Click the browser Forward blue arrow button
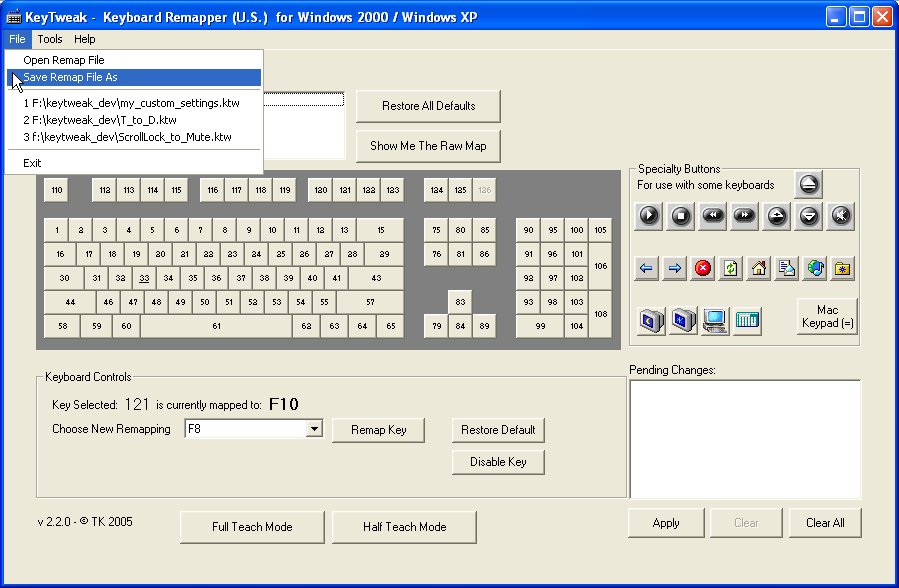Viewport: 899px width, 588px height. pos(675,268)
